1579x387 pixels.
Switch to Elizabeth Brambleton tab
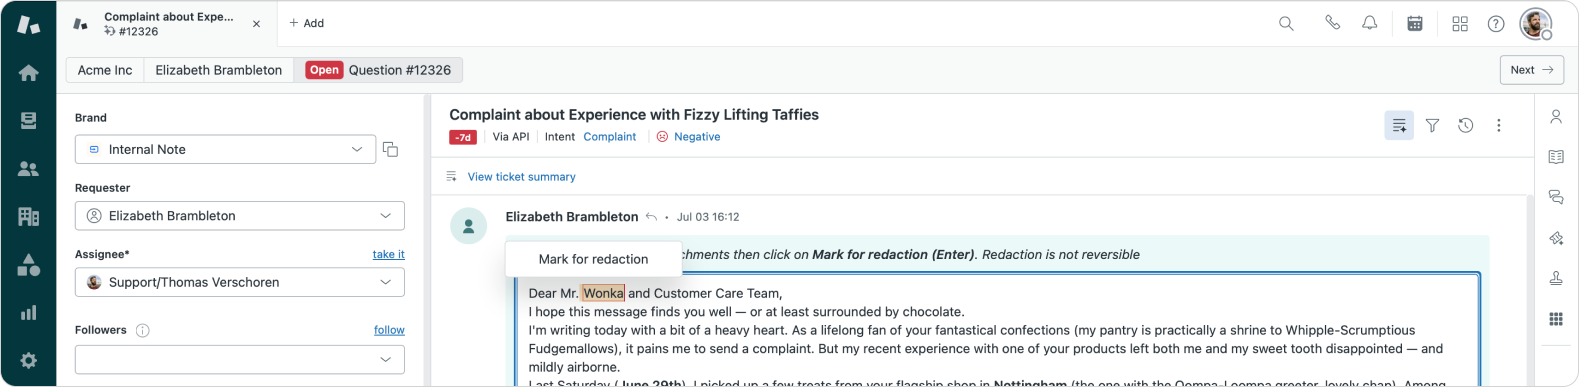(218, 70)
